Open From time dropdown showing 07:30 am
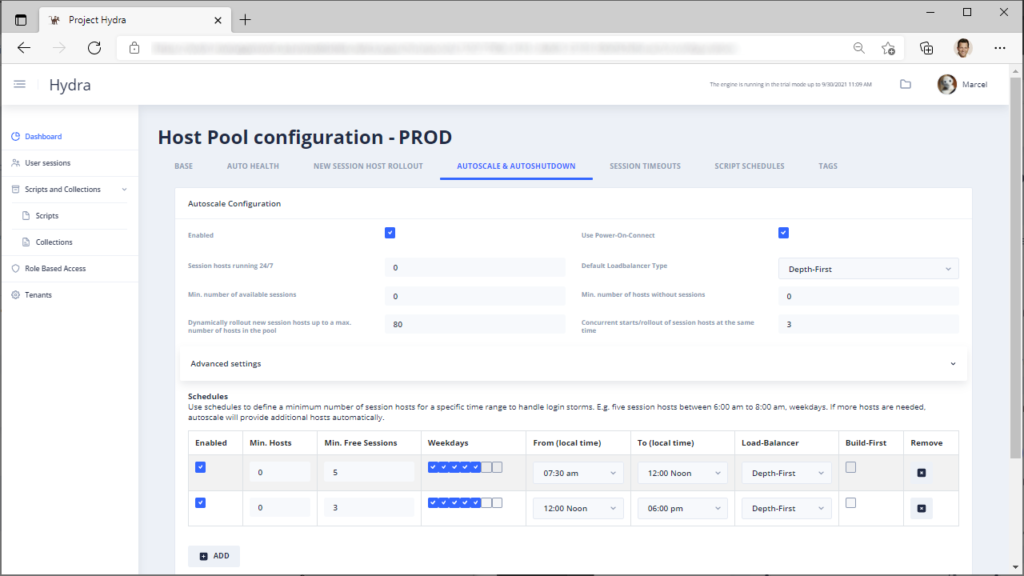 [x=578, y=473]
